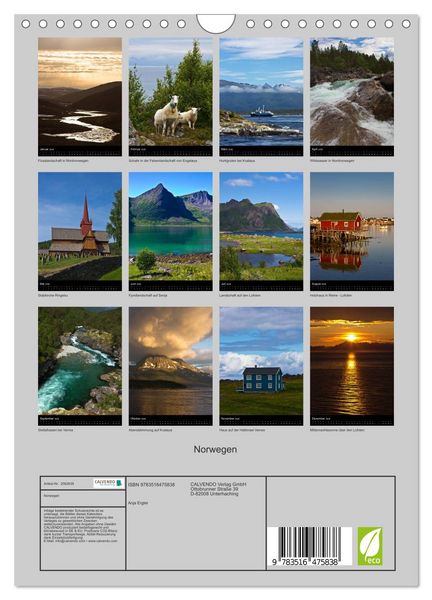Image resolution: width=432 pixels, height=600 pixels.
Task: Click the caption 'Fjordlandschaft auf Senja'
Action: pyautogui.click(x=148, y=295)
